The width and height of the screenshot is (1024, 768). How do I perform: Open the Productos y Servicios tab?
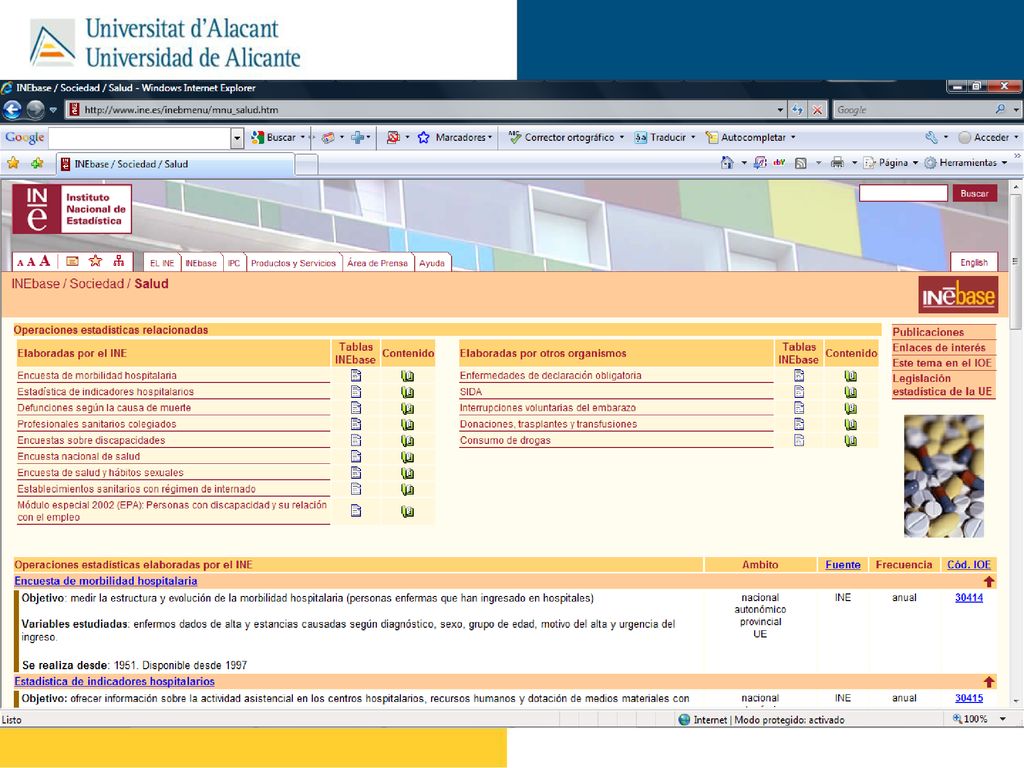click(293, 263)
